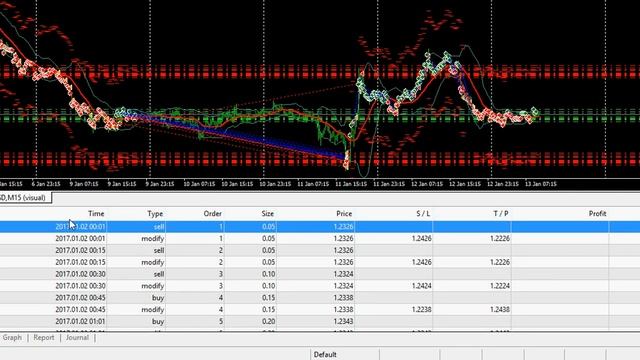Click the 11 Jan 15:15 time axis label
640x360 pixels.
pos(351,184)
